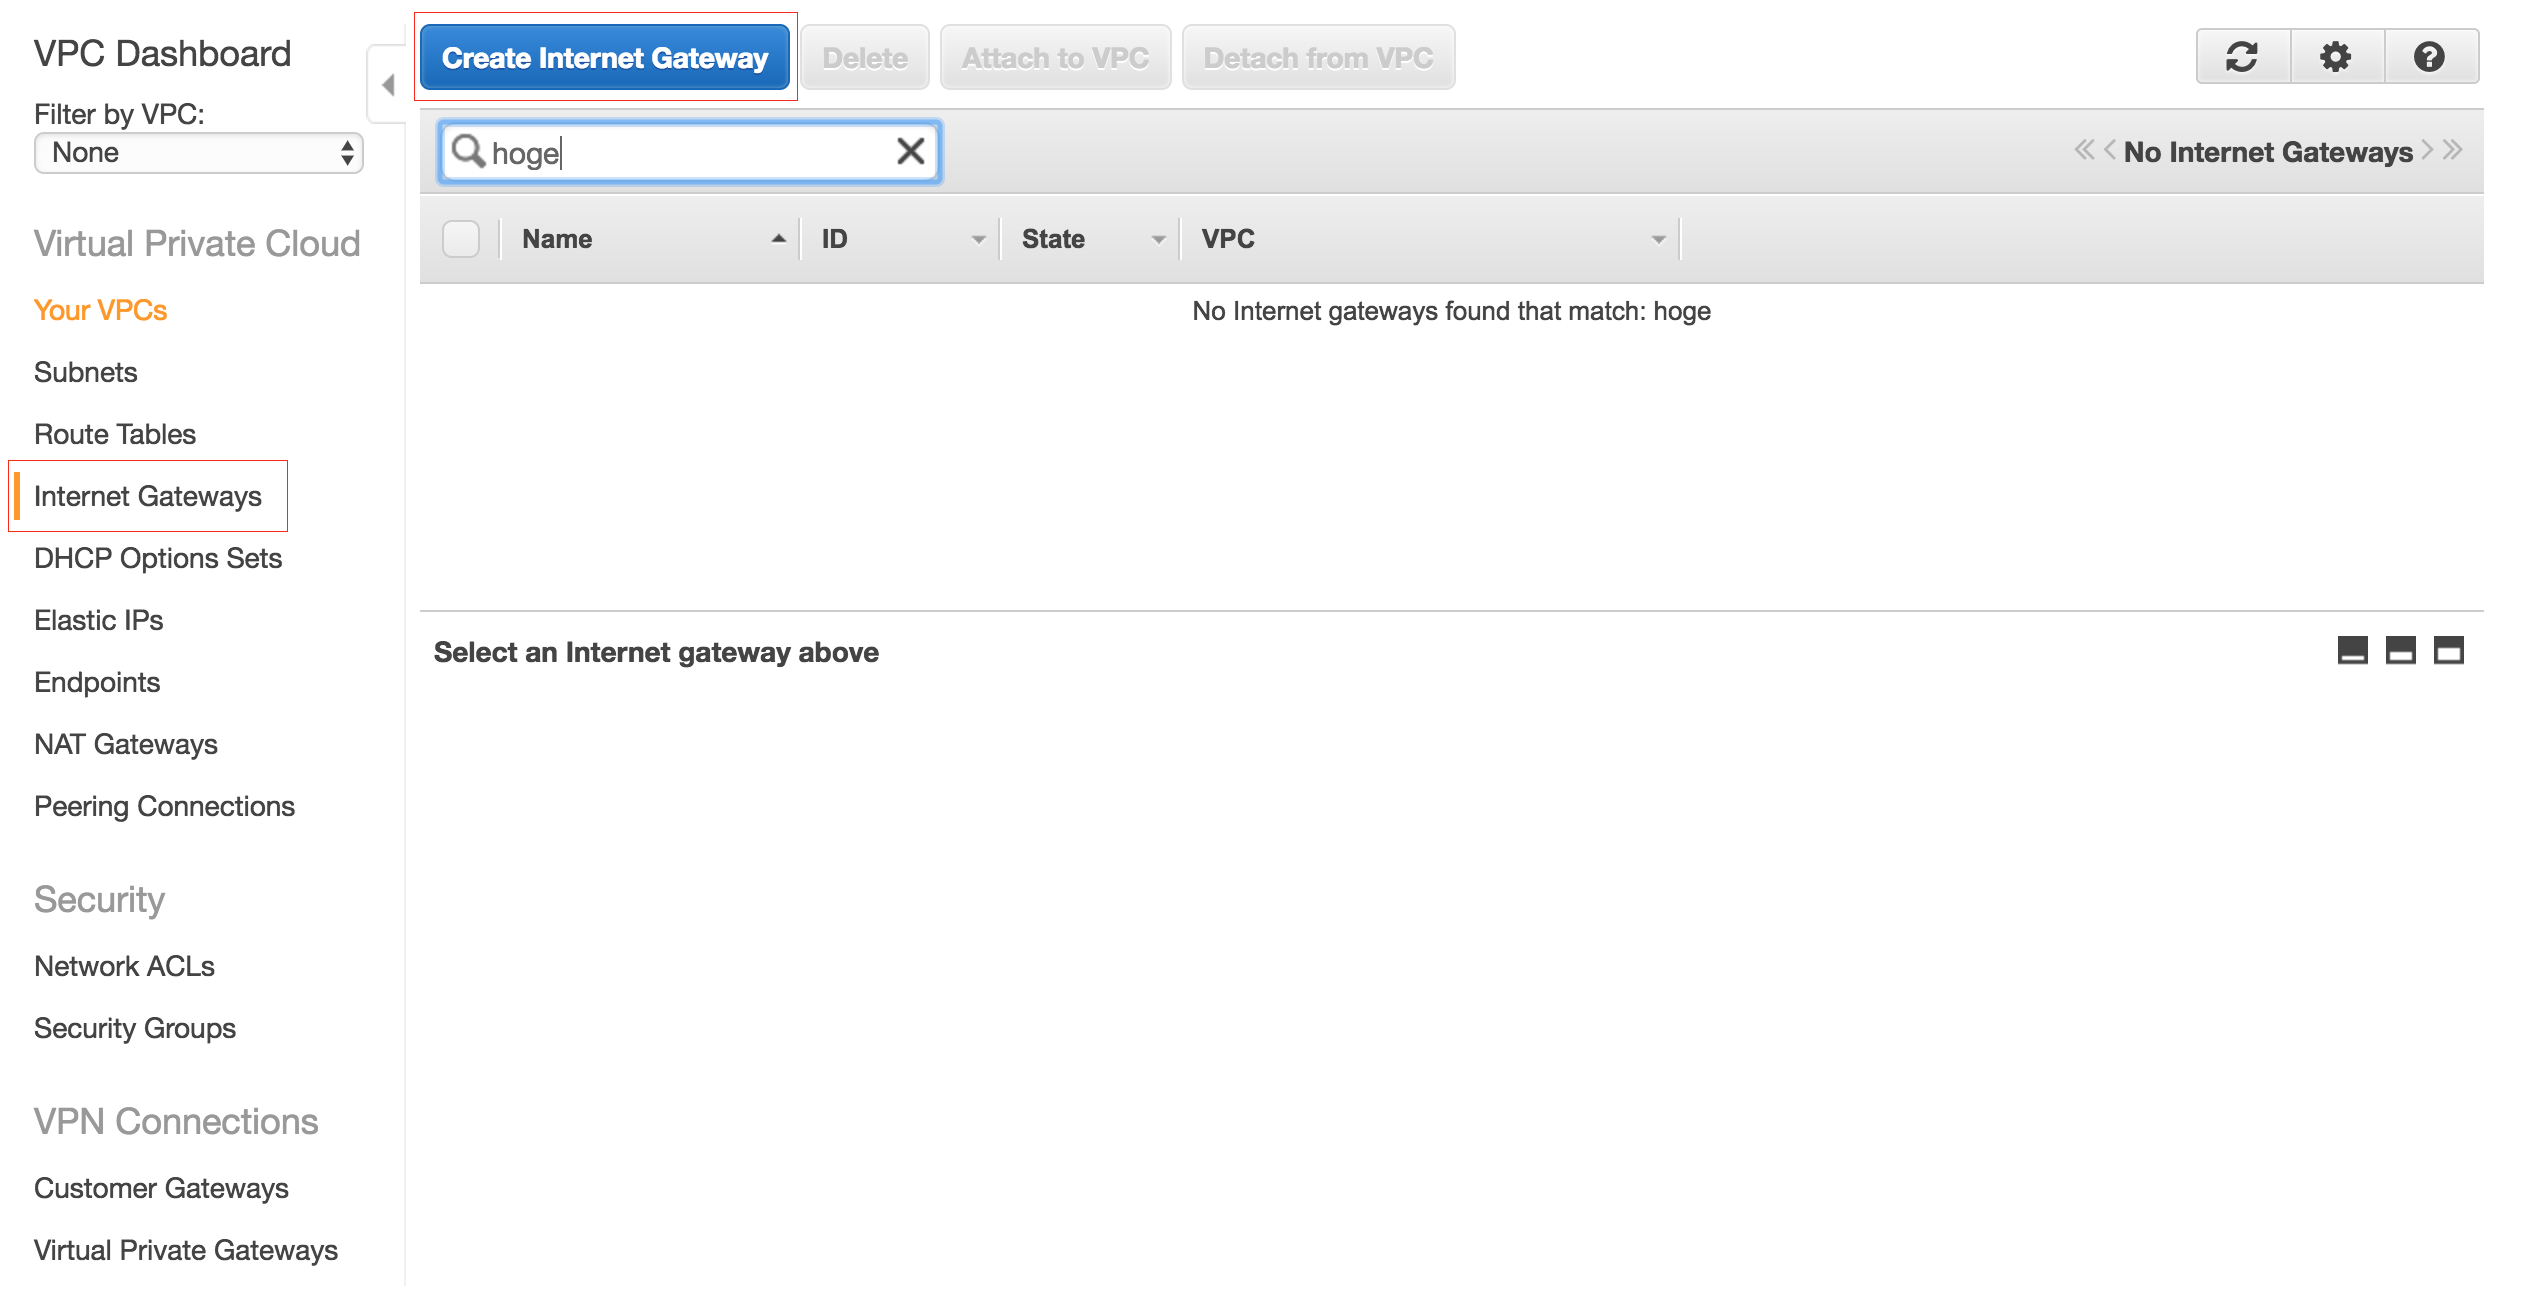The height and width of the screenshot is (1290, 2526).
Task: Click the VPC column header text
Action: [1228, 239]
